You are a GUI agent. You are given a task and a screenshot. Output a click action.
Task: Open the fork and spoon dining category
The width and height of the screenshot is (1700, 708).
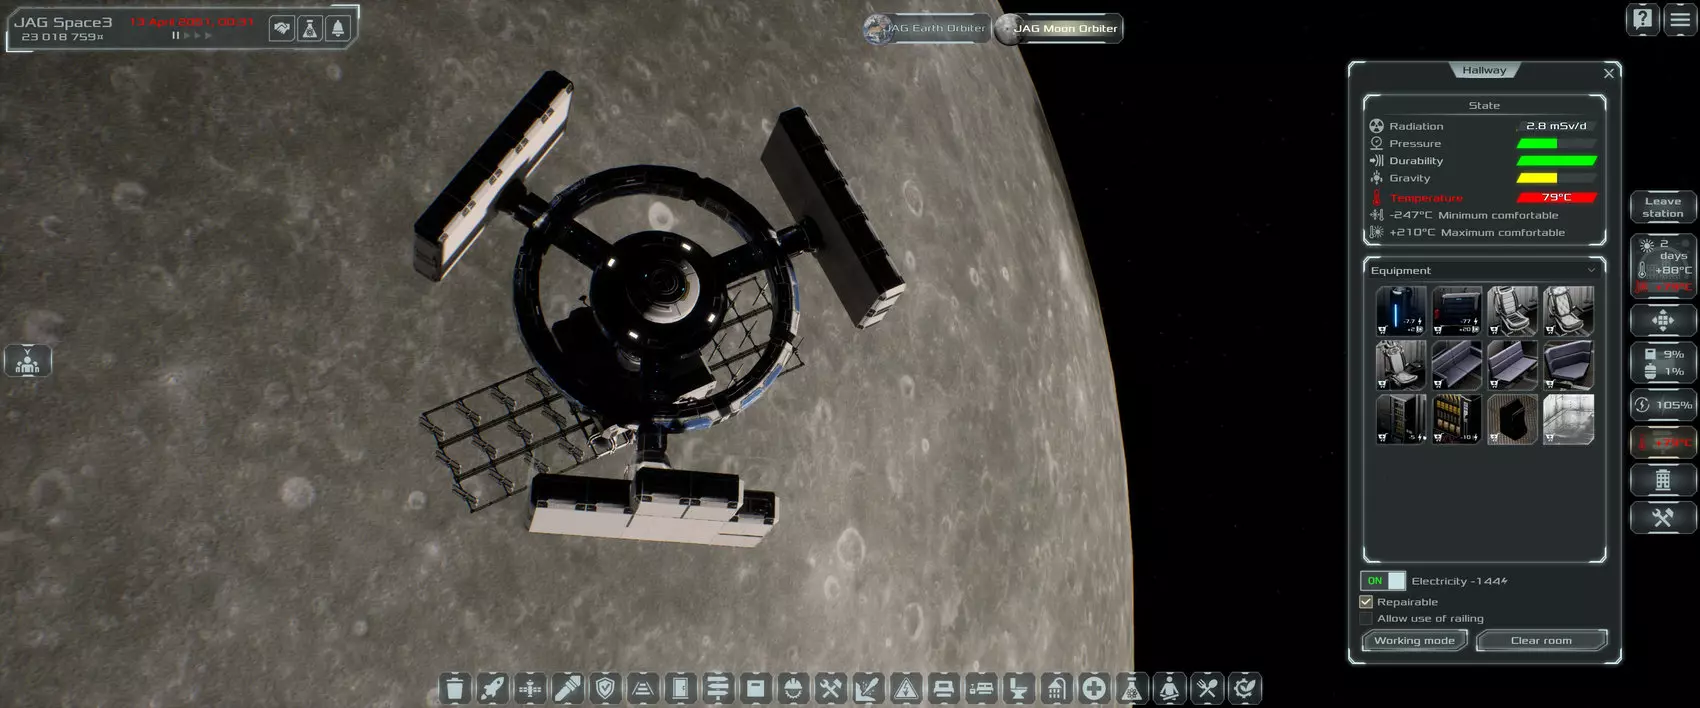click(x=1207, y=688)
